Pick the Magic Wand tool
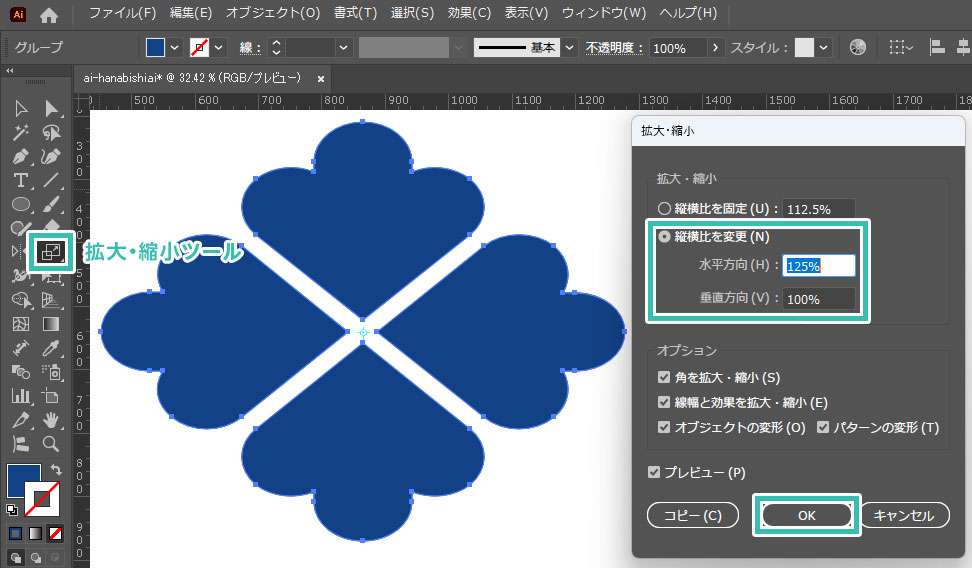 [20, 132]
